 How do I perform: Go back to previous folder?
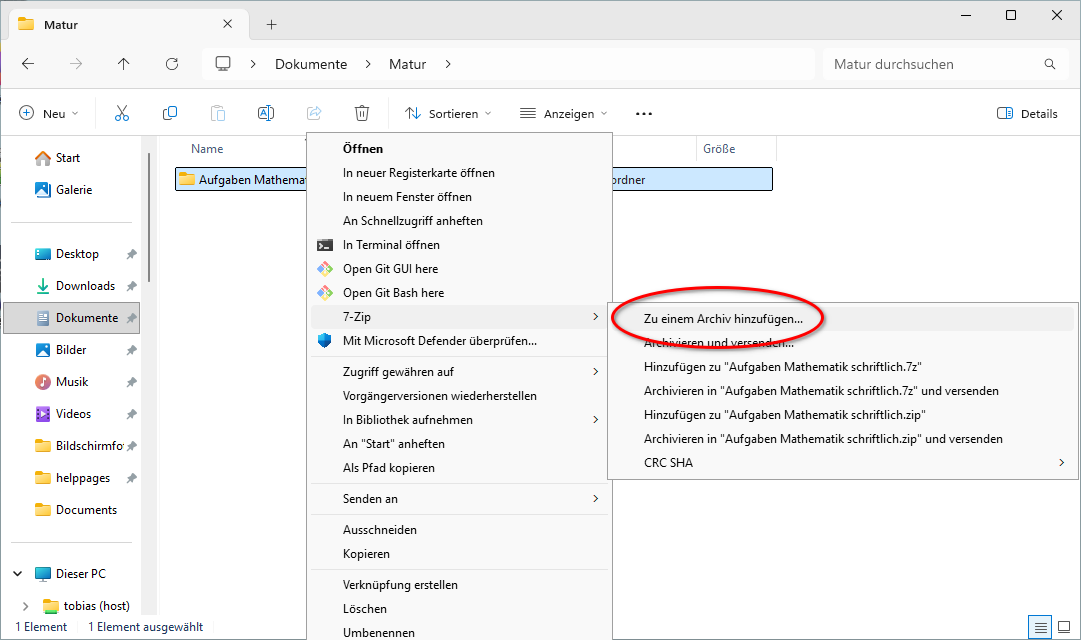tap(28, 64)
